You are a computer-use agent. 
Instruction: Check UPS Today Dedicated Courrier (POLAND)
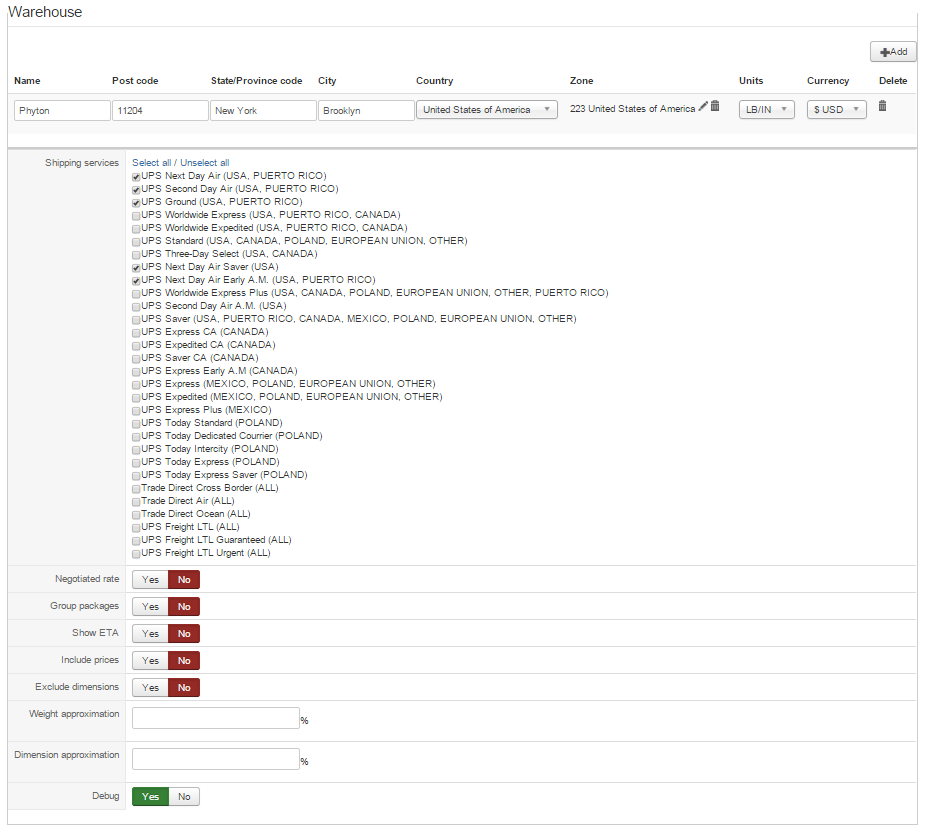click(x=136, y=437)
